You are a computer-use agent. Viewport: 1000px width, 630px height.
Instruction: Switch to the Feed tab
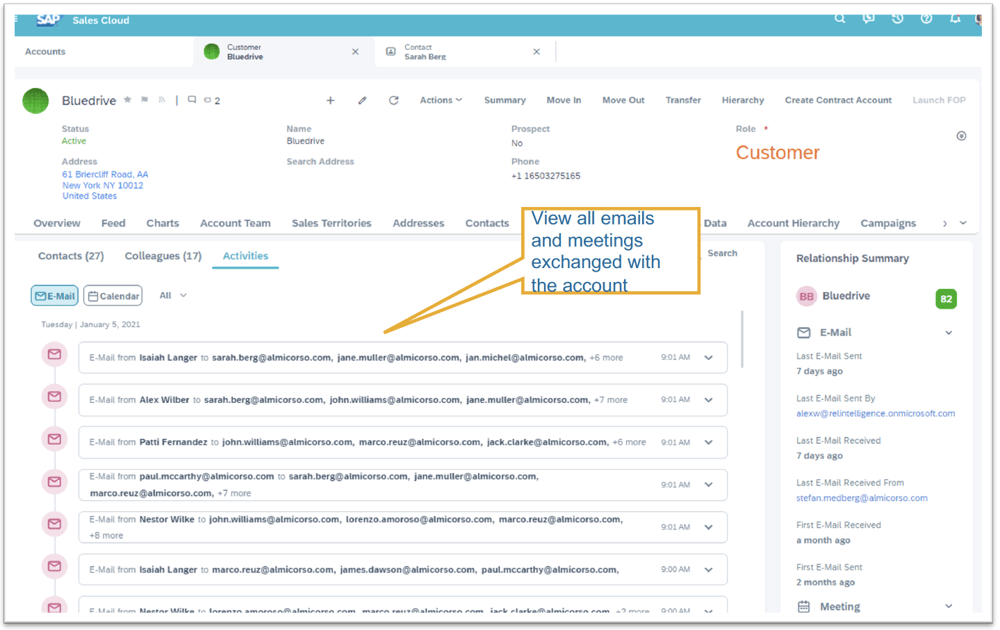pyautogui.click(x=113, y=223)
